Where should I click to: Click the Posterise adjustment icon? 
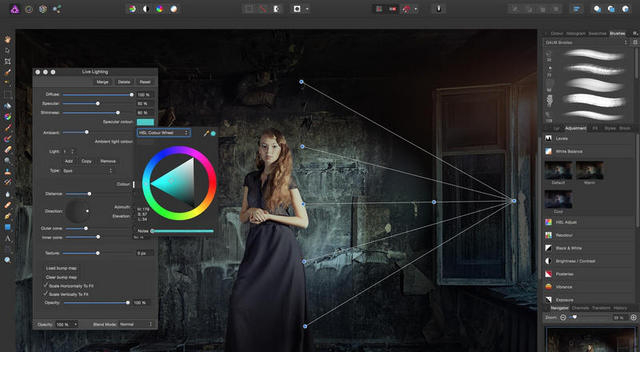coord(549,274)
